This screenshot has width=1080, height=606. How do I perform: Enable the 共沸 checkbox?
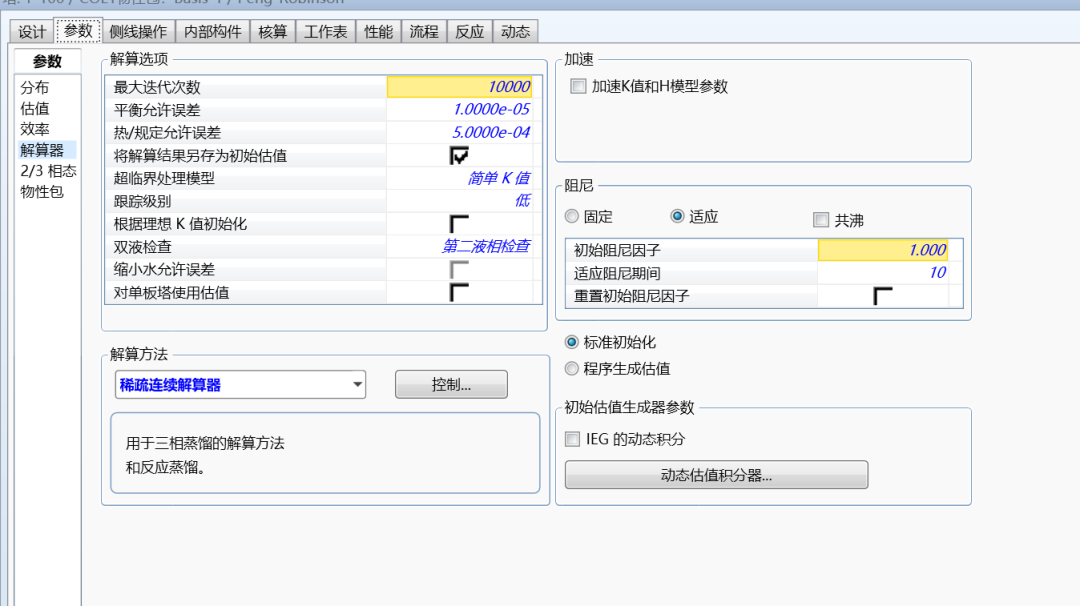click(821, 219)
